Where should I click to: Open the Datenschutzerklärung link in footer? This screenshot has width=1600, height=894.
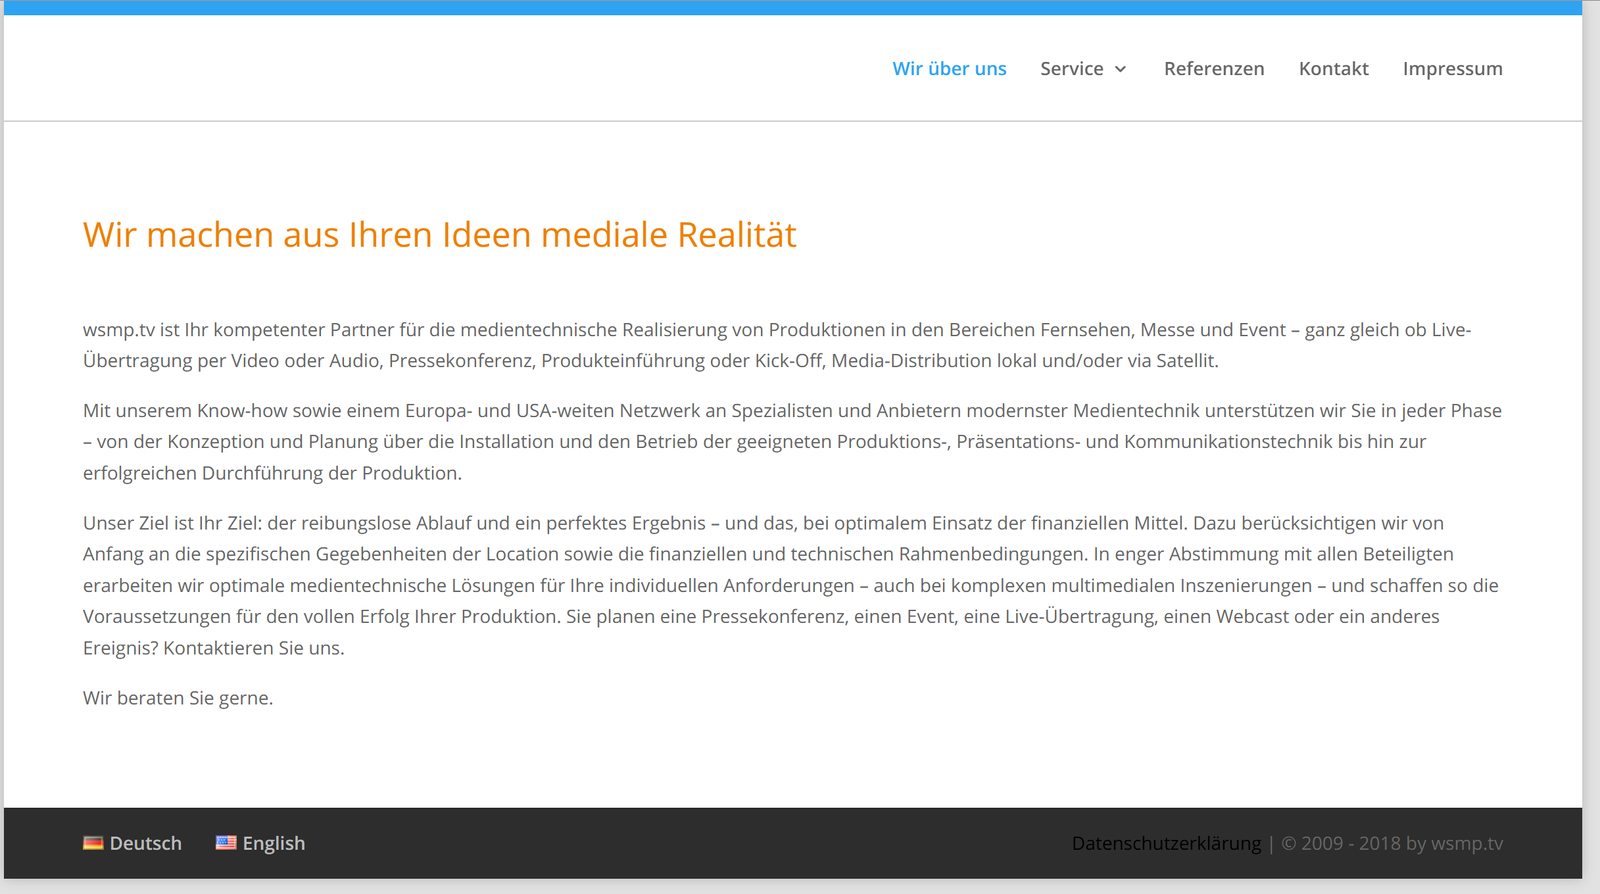coord(1166,843)
